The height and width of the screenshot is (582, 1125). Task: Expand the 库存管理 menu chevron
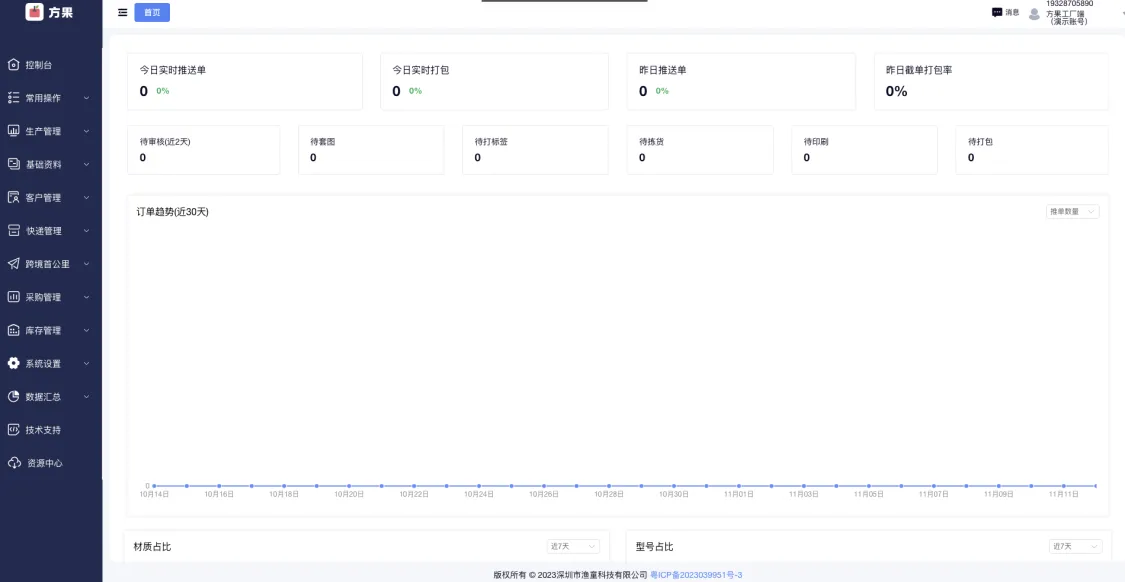(86, 330)
